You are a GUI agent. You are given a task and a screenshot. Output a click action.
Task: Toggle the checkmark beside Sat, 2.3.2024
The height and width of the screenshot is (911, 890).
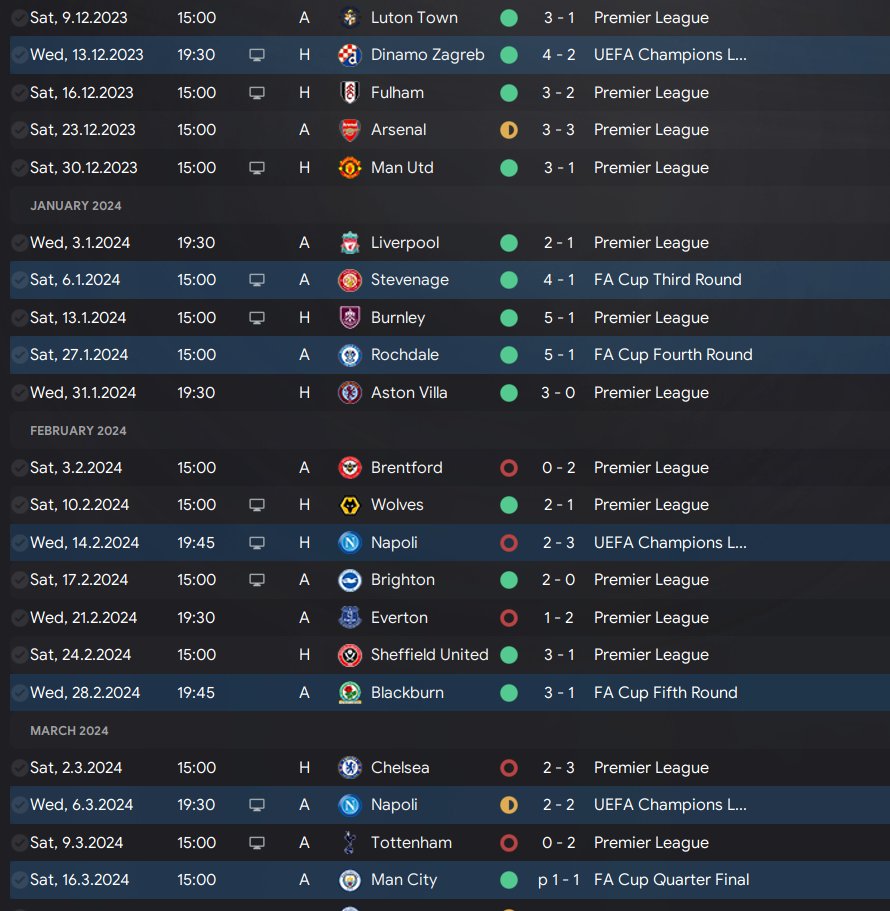(18, 768)
